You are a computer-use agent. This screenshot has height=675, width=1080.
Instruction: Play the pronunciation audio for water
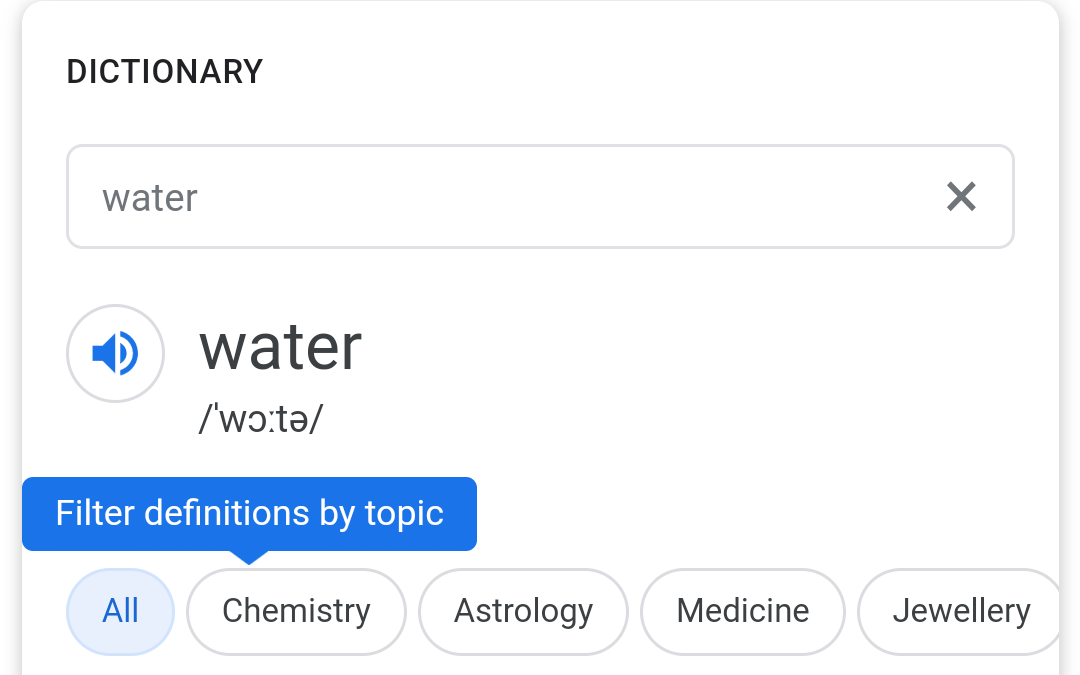pyautogui.click(x=116, y=354)
